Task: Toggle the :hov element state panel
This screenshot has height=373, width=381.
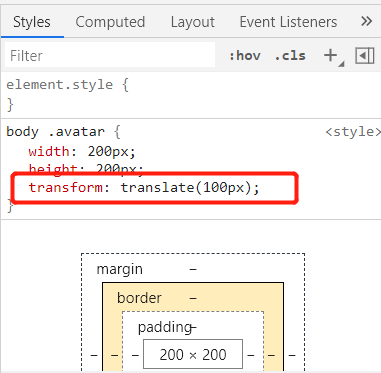Action: click(x=245, y=55)
